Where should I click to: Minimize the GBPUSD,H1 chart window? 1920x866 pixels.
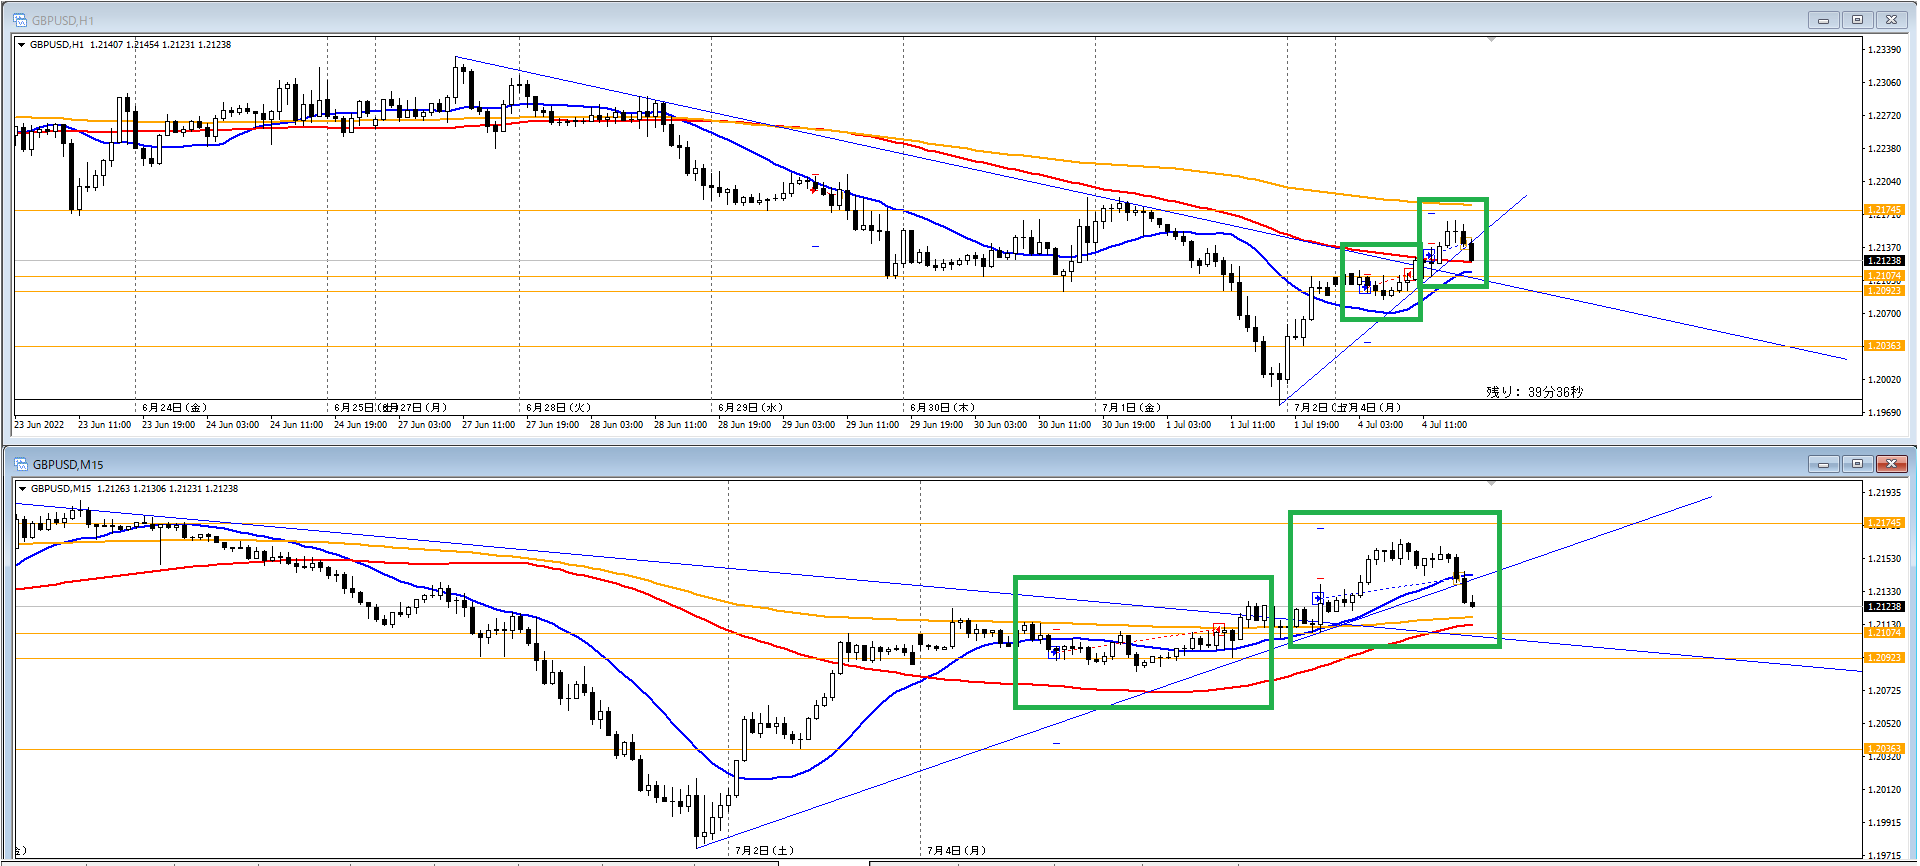1823,20
